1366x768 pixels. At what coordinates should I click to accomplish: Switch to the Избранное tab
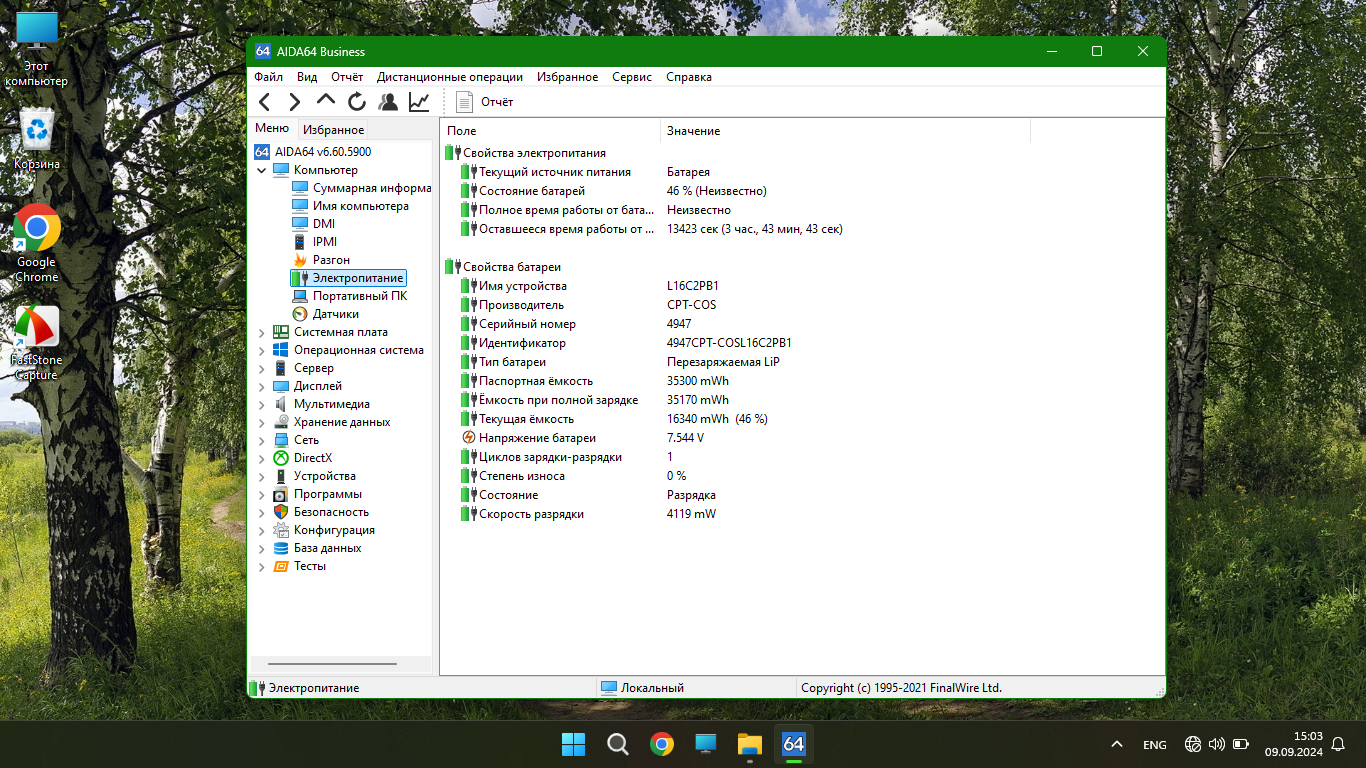point(334,130)
